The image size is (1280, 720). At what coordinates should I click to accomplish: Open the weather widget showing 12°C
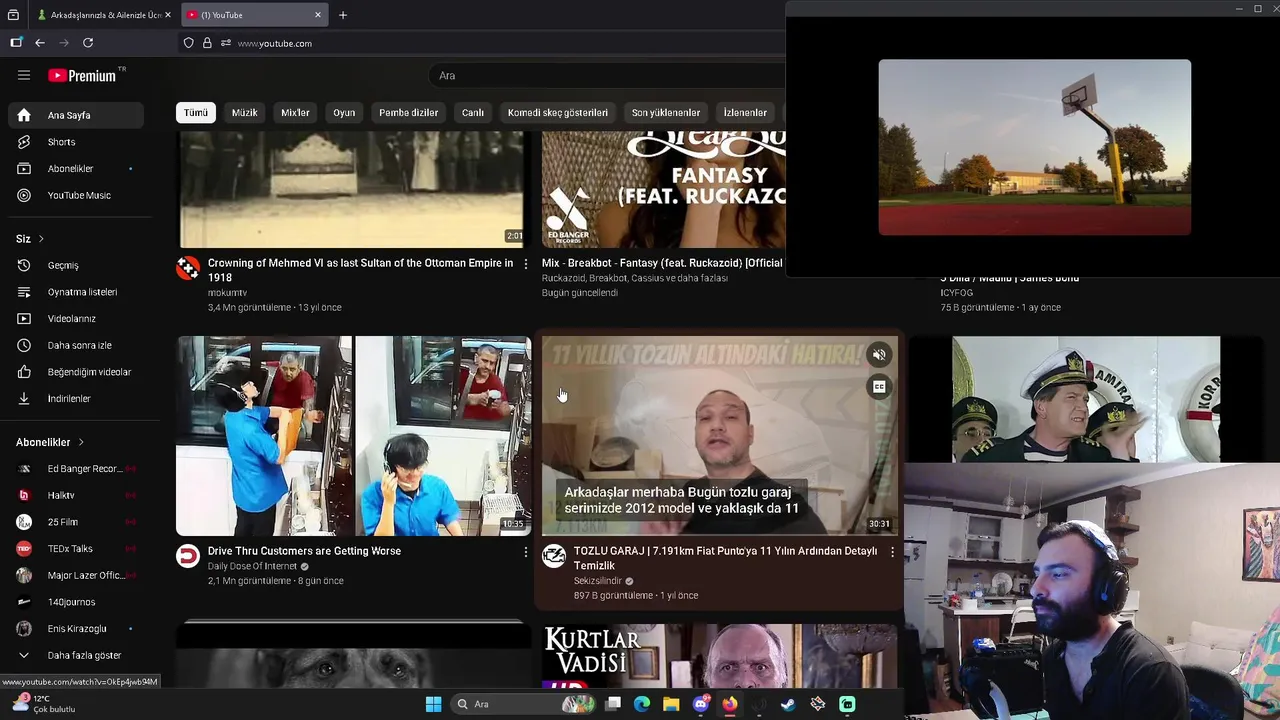click(x=42, y=704)
